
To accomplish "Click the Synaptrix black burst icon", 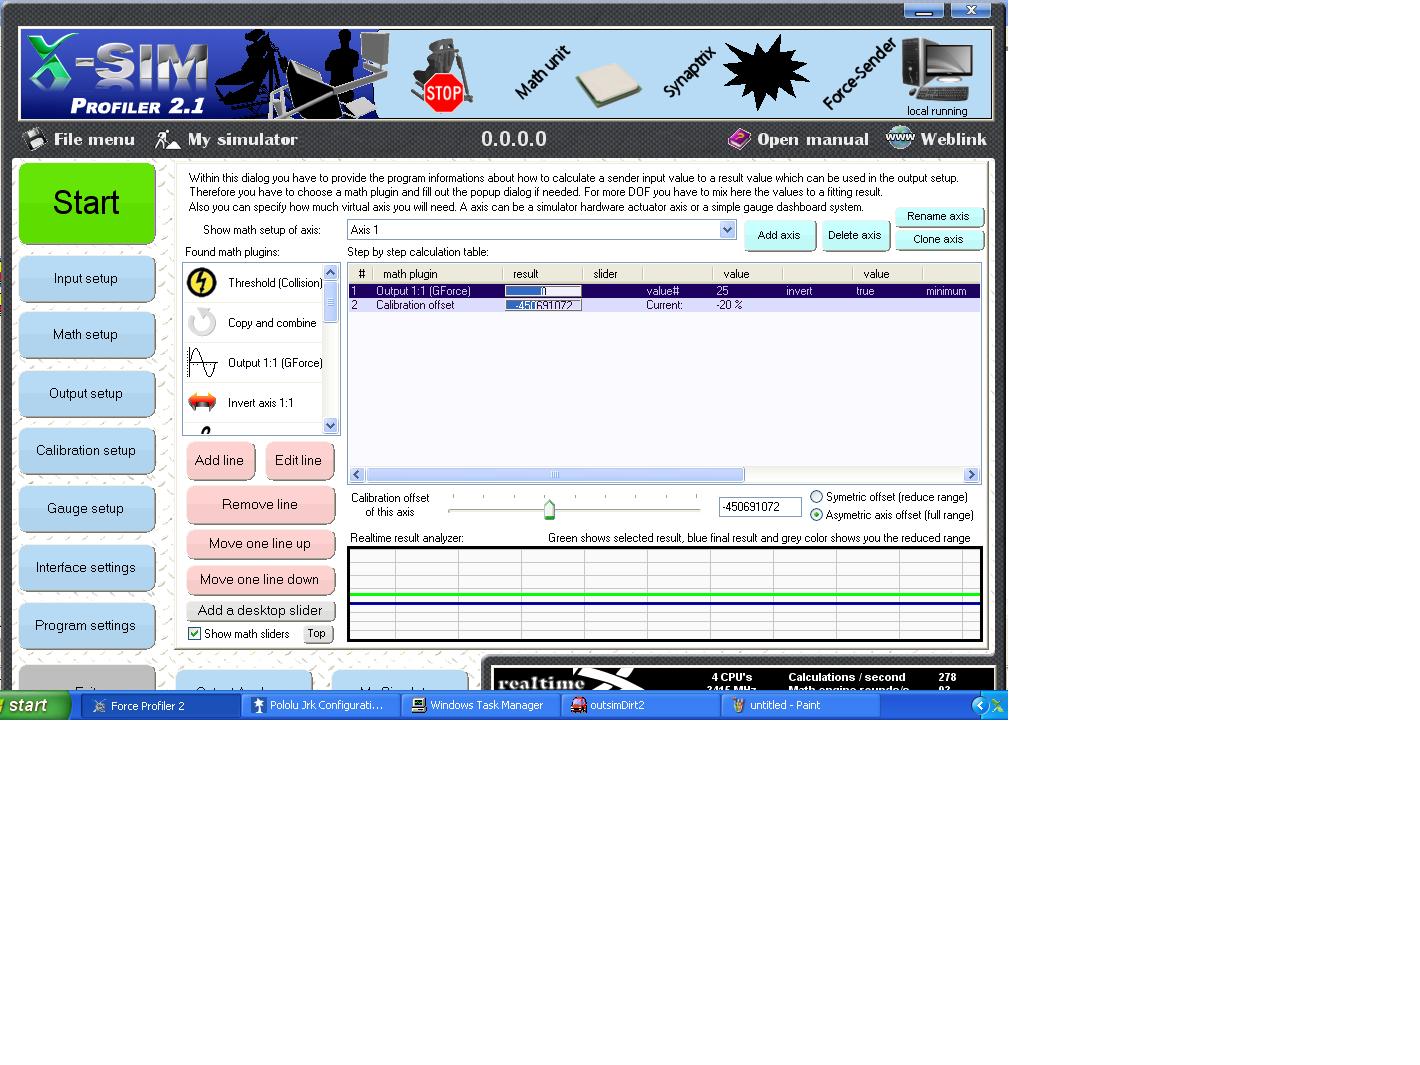I will click(x=765, y=73).
